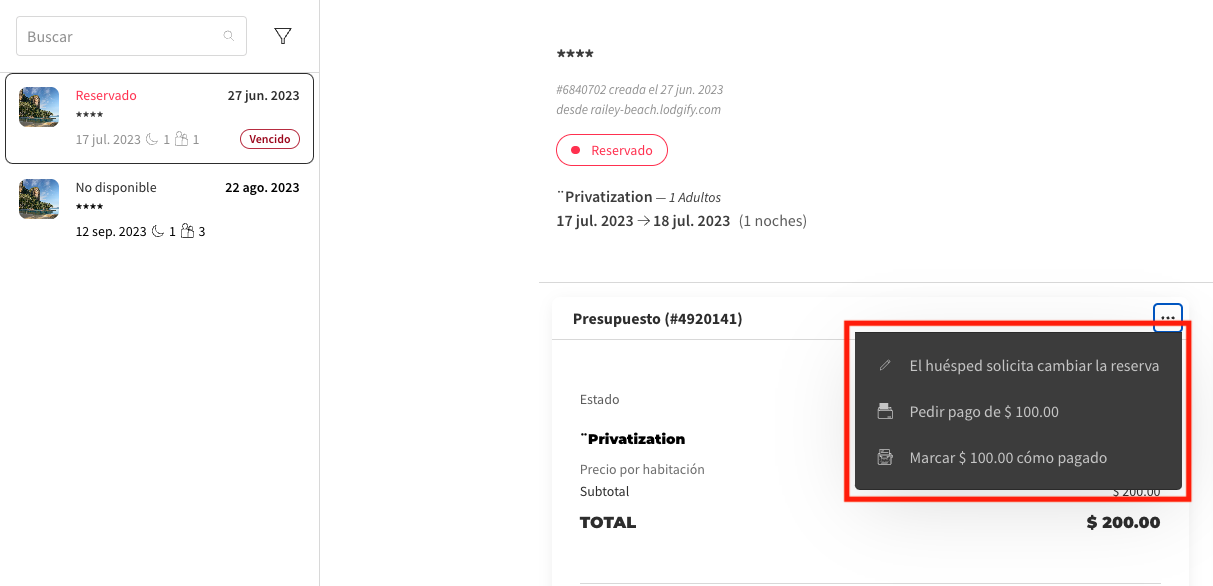
Task: Click the Reservado status pill in booking details
Action: tap(611, 150)
